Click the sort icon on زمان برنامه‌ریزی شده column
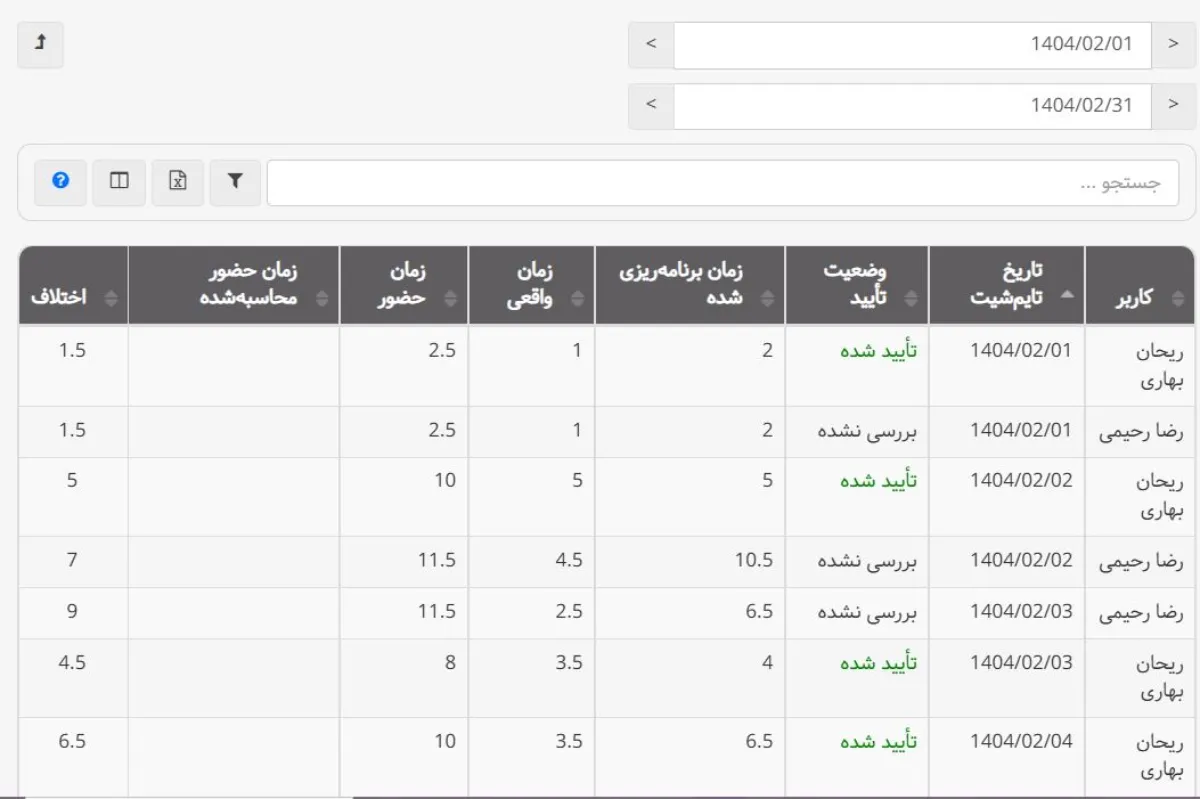This screenshot has width=1200, height=799. coord(767,295)
